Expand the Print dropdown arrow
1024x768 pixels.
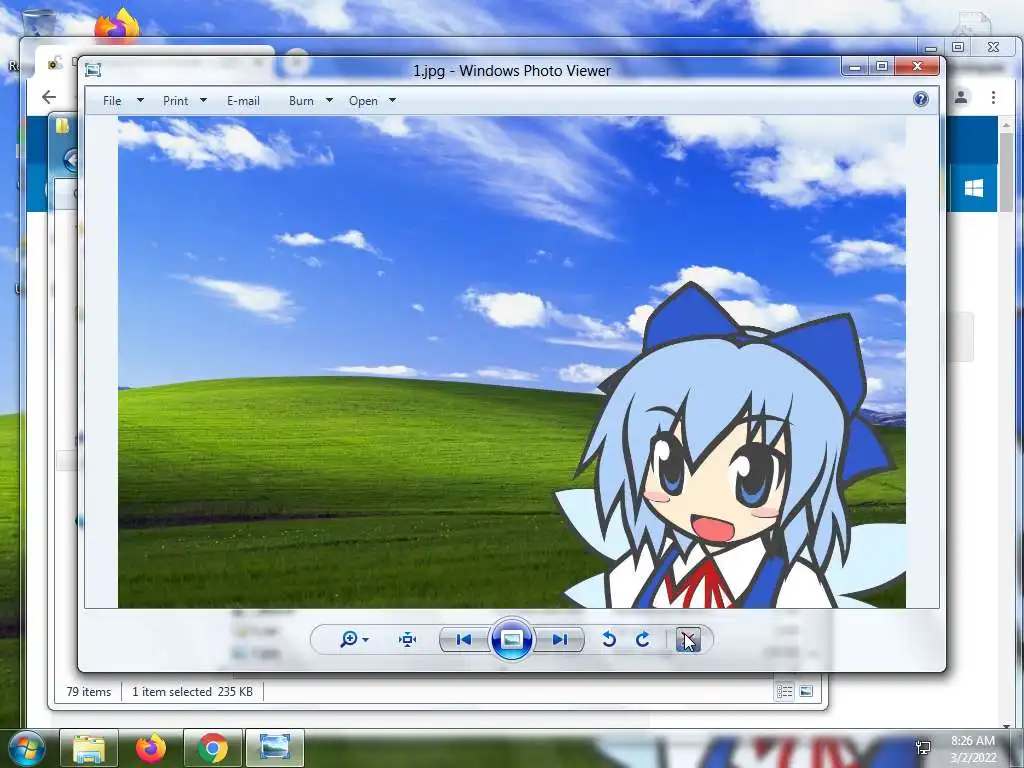(203, 101)
